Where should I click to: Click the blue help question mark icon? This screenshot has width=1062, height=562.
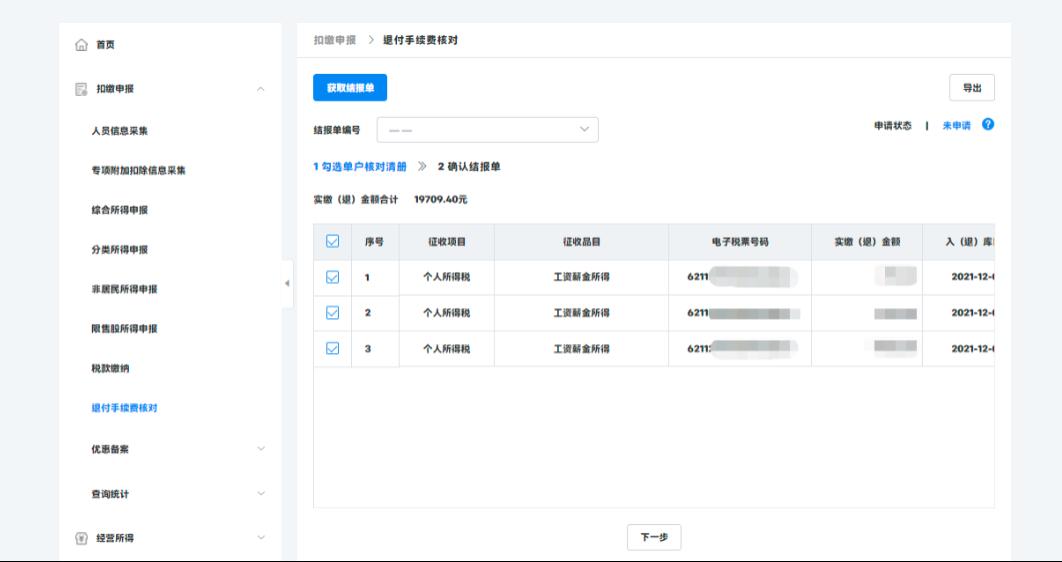988,125
